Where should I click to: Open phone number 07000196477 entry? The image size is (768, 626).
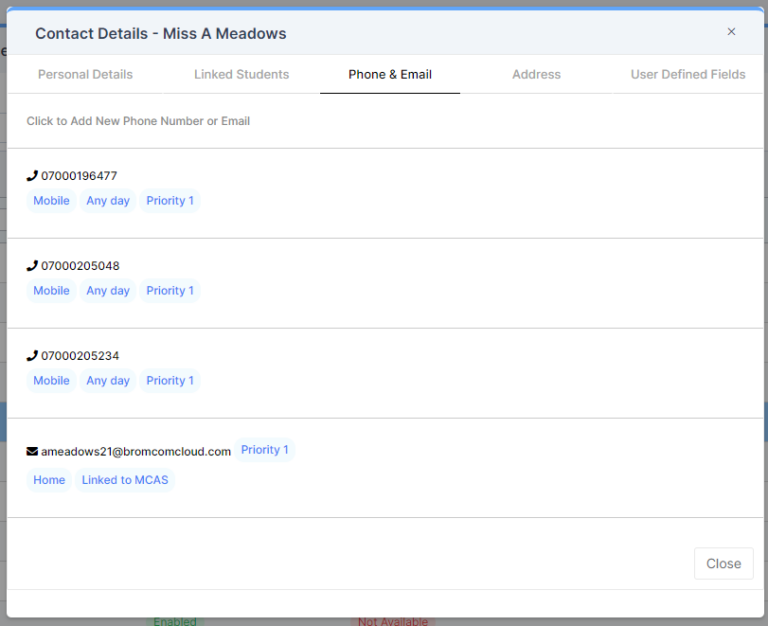(x=79, y=176)
